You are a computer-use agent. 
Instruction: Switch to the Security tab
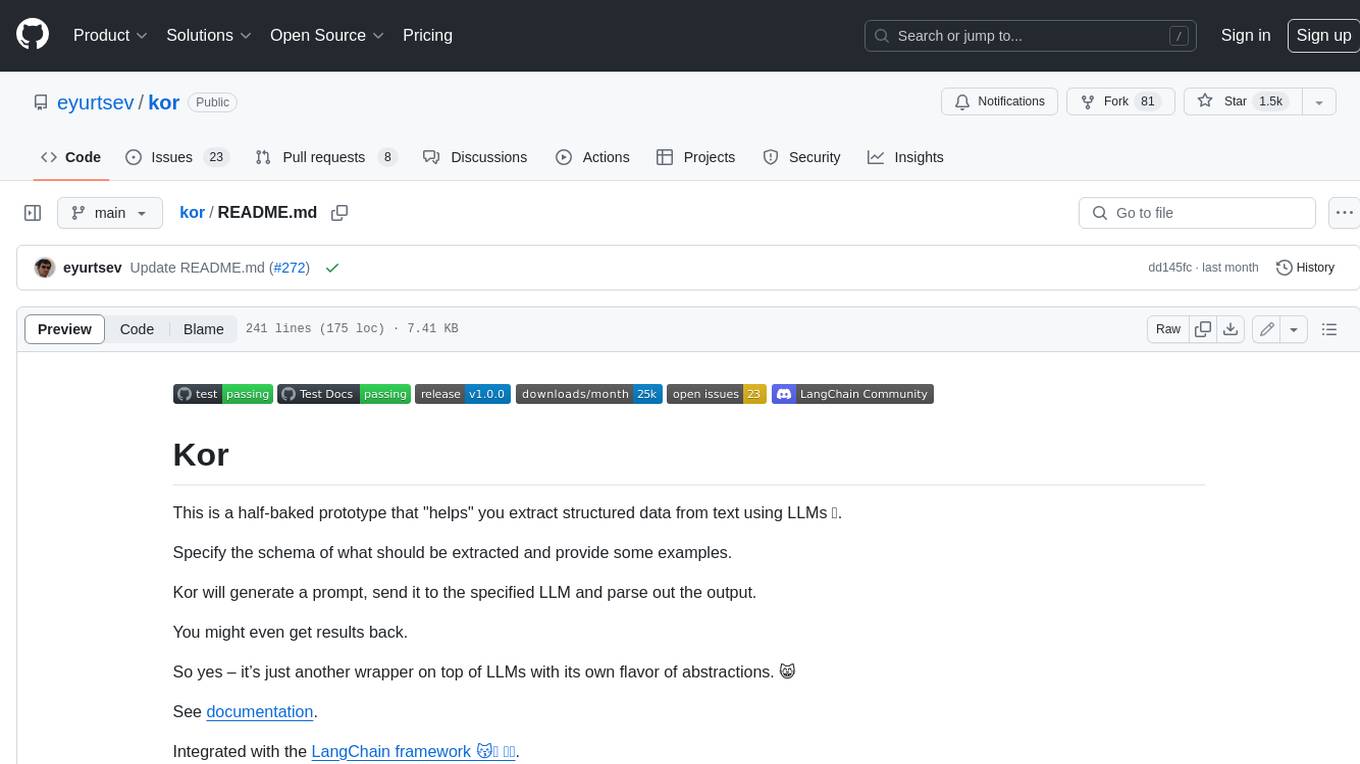pyautogui.click(x=802, y=157)
